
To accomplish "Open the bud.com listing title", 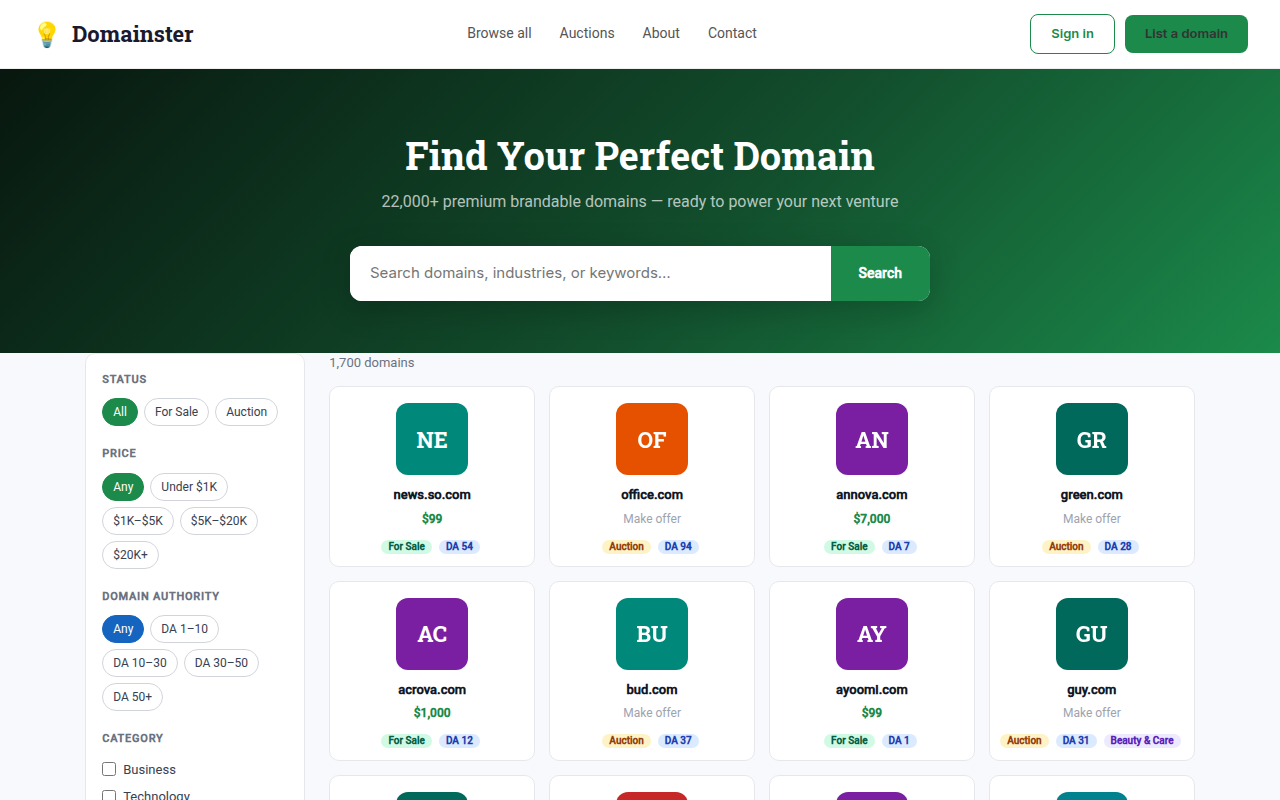I will [x=652, y=690].
